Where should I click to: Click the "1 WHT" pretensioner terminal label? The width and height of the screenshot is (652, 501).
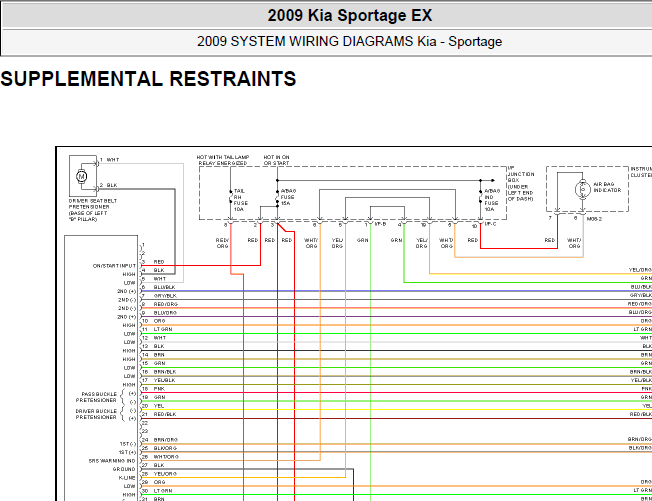[110, 160]
